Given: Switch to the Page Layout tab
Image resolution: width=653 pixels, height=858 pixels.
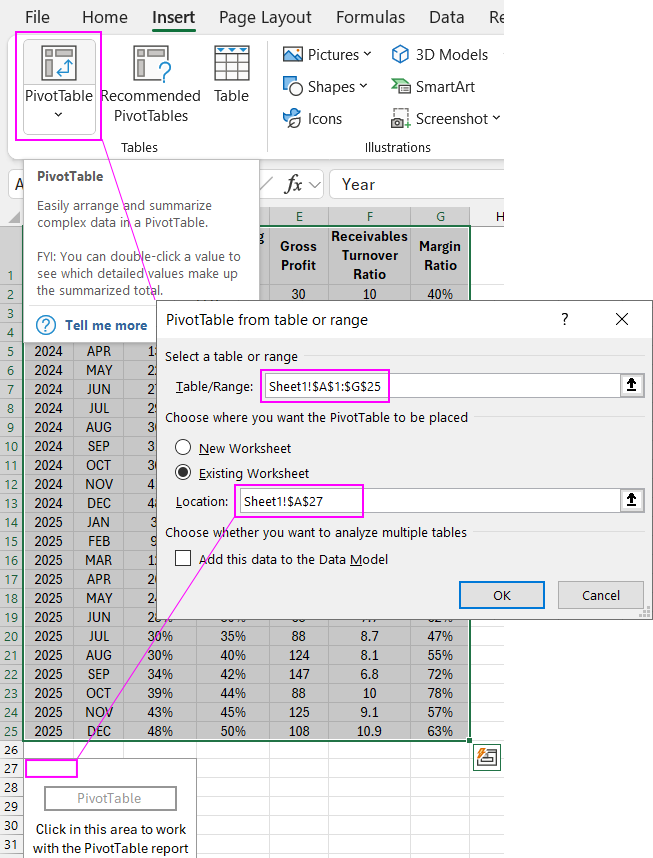Looking at the screenshot, I should click(x=265, y=17).
